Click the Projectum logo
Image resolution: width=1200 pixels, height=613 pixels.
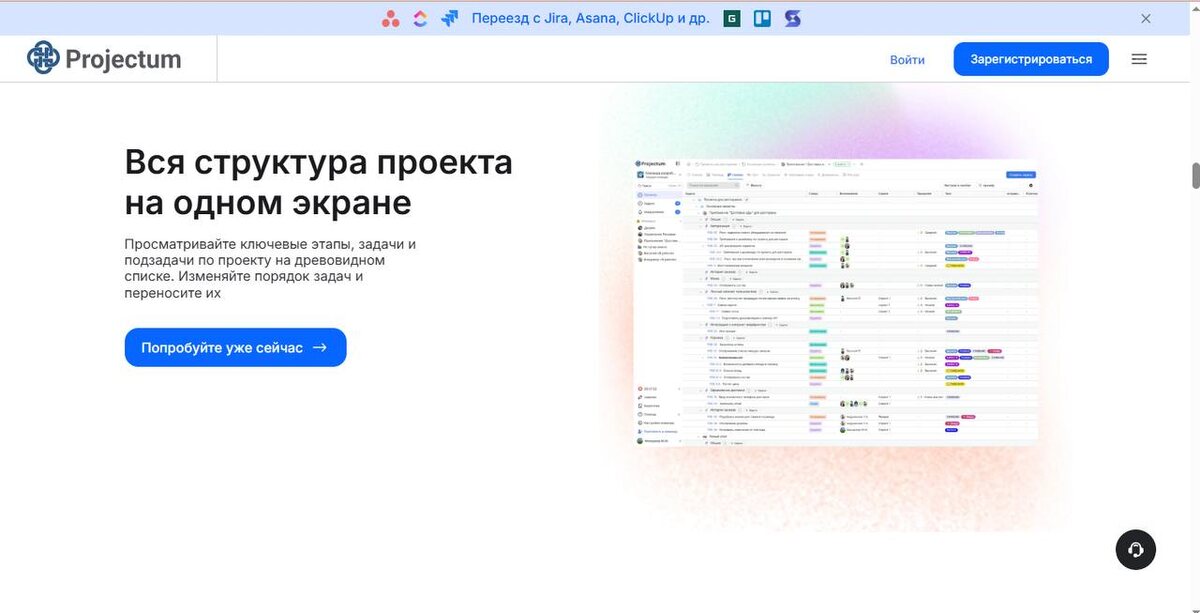coord(104,59)
